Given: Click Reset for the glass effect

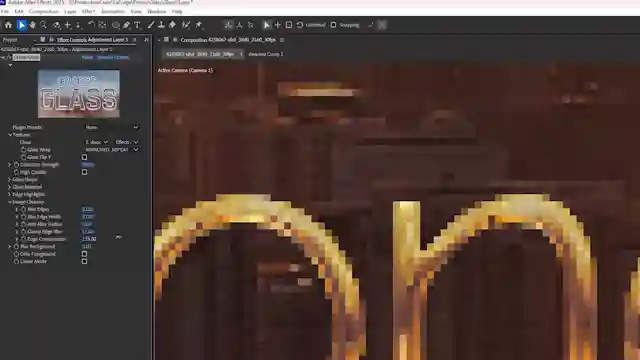Looking at the screenshot, I should point(87,58).
